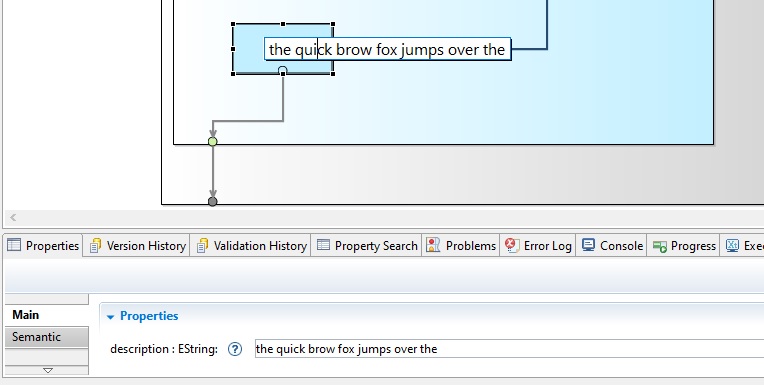Click the down arrow below Semantic tab

click(48, 370)
